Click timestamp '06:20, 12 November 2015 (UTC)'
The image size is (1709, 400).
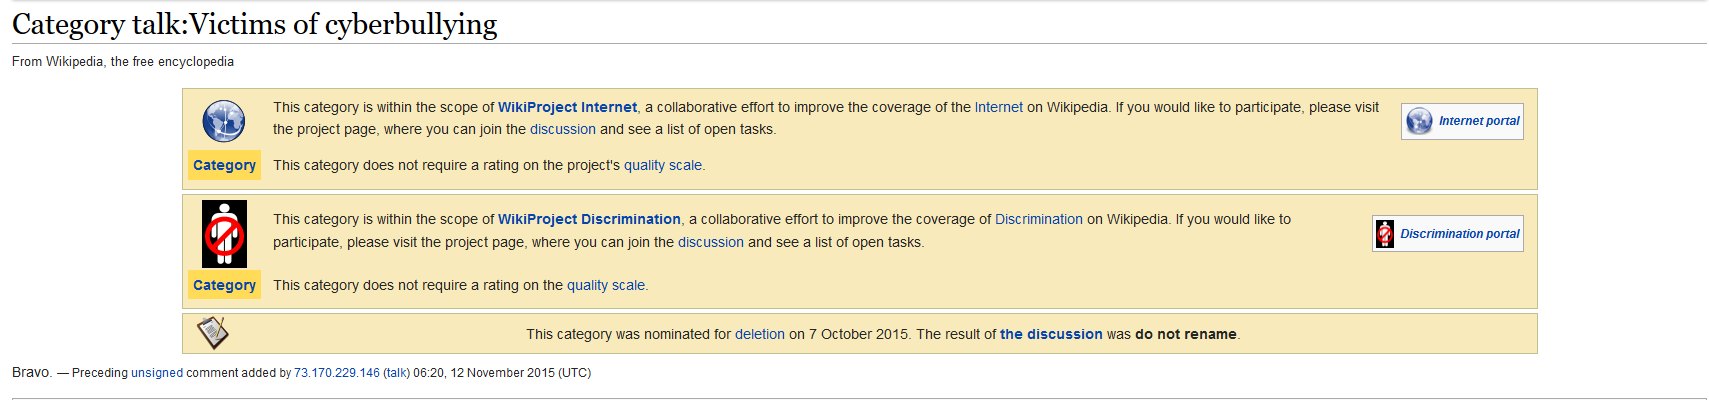click(502, 373)
